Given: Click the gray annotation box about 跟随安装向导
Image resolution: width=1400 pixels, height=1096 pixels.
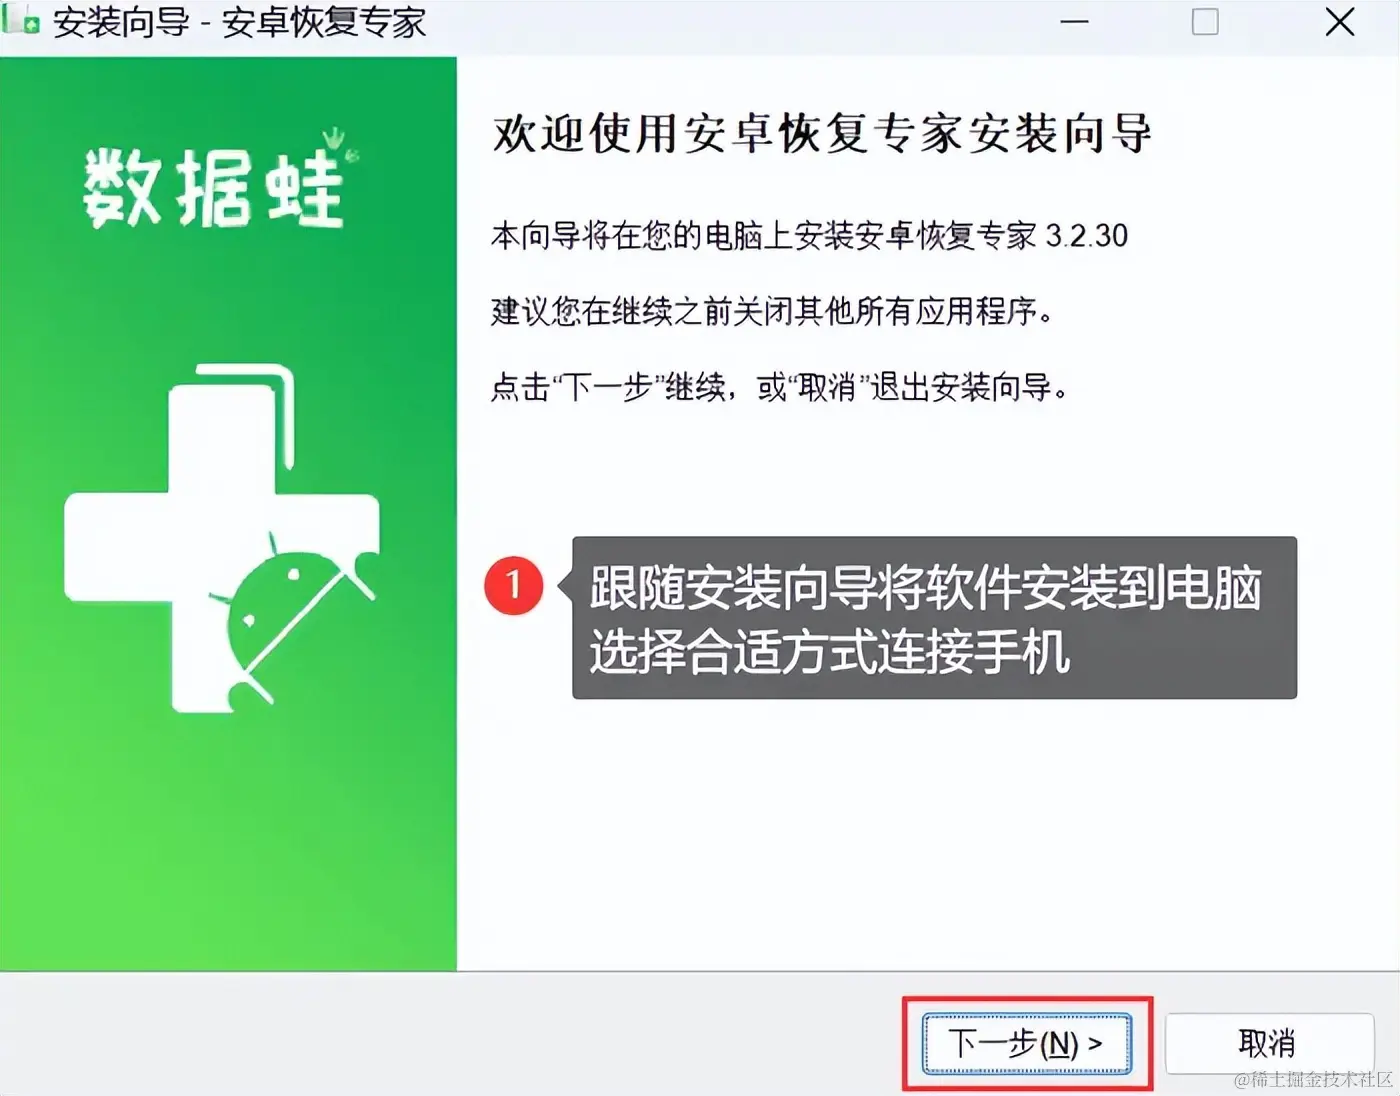Looking at the screenshot, I should [934, 617].
